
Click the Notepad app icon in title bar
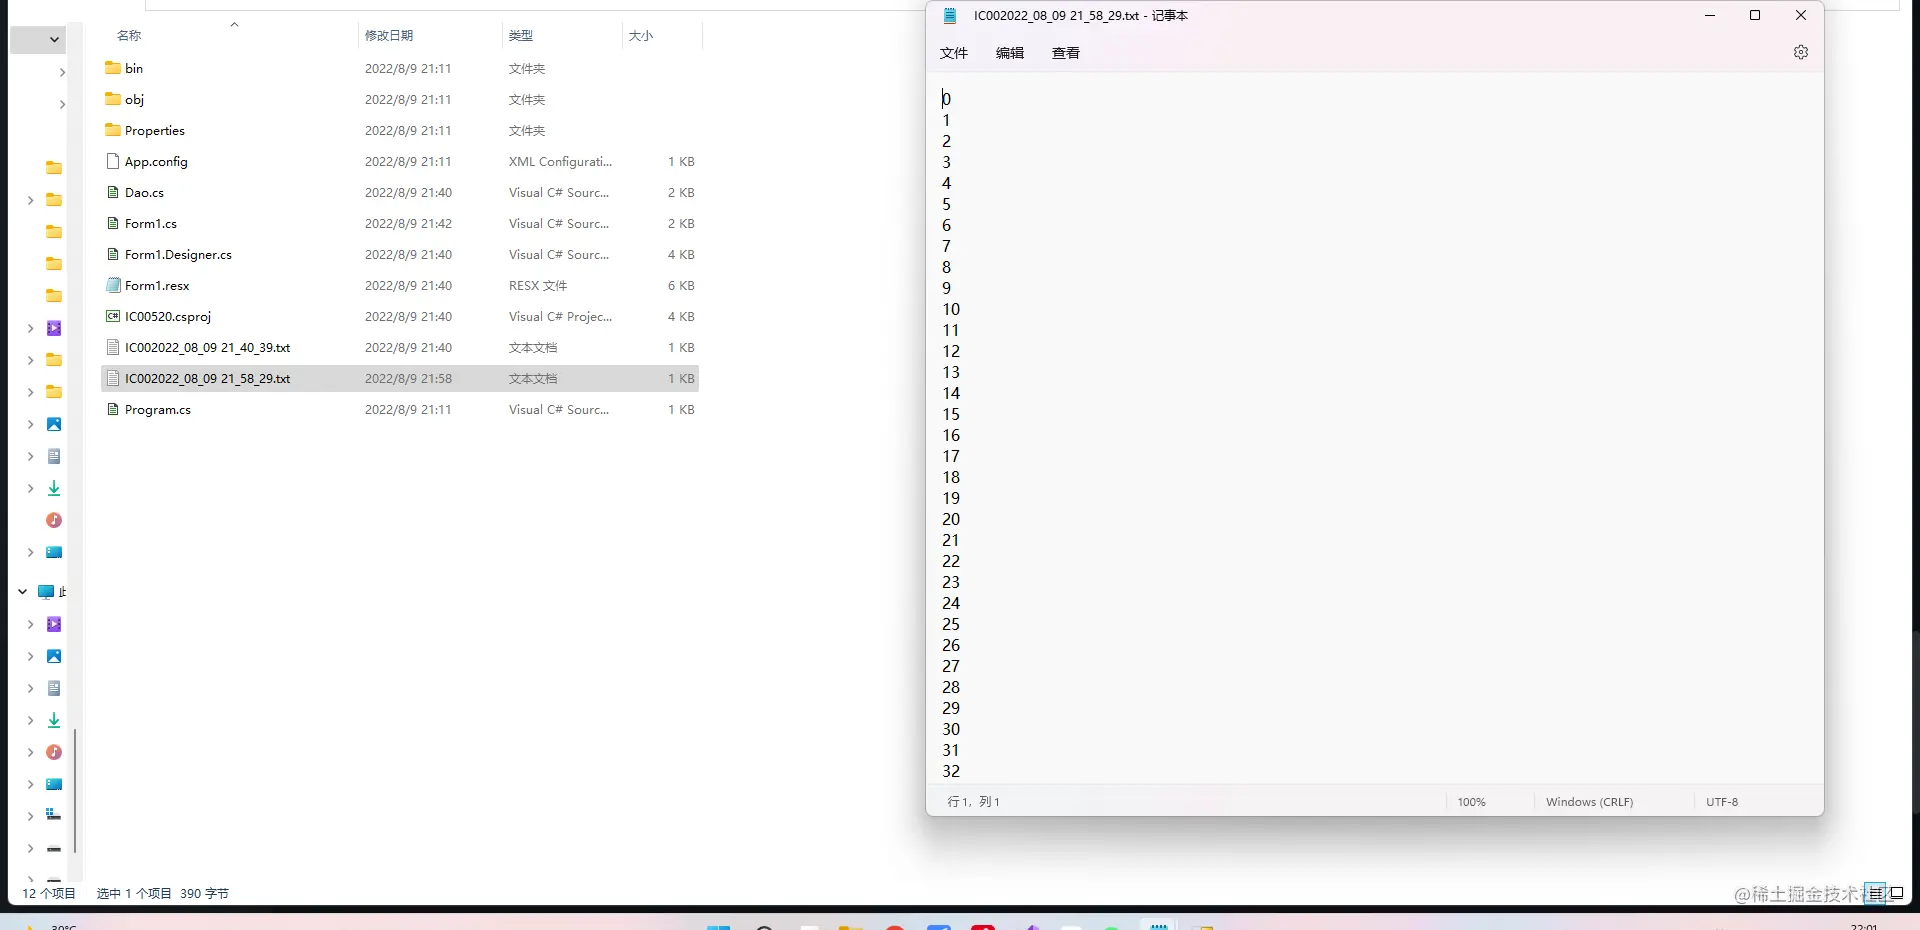950,15
